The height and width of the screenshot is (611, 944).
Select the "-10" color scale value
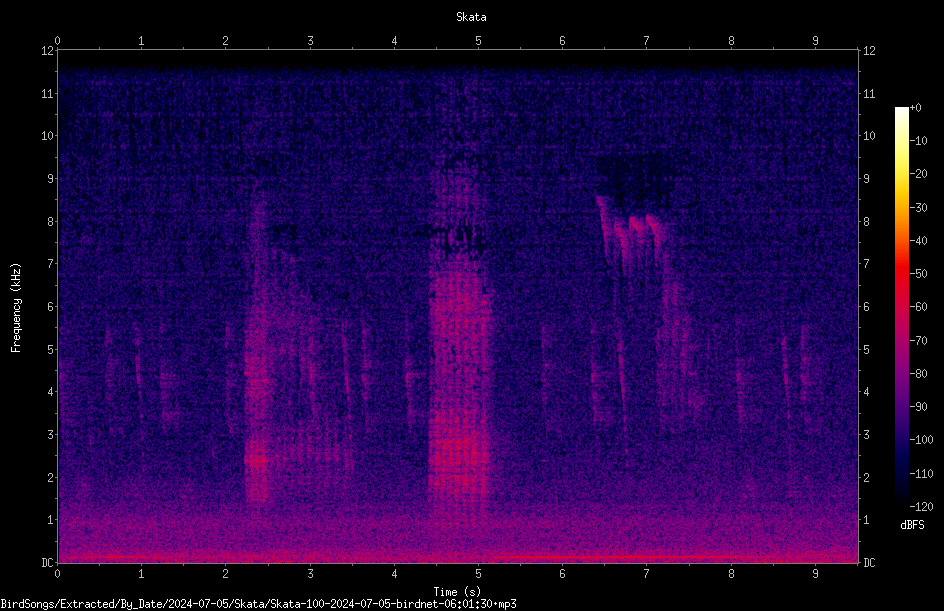click(919, 141)
